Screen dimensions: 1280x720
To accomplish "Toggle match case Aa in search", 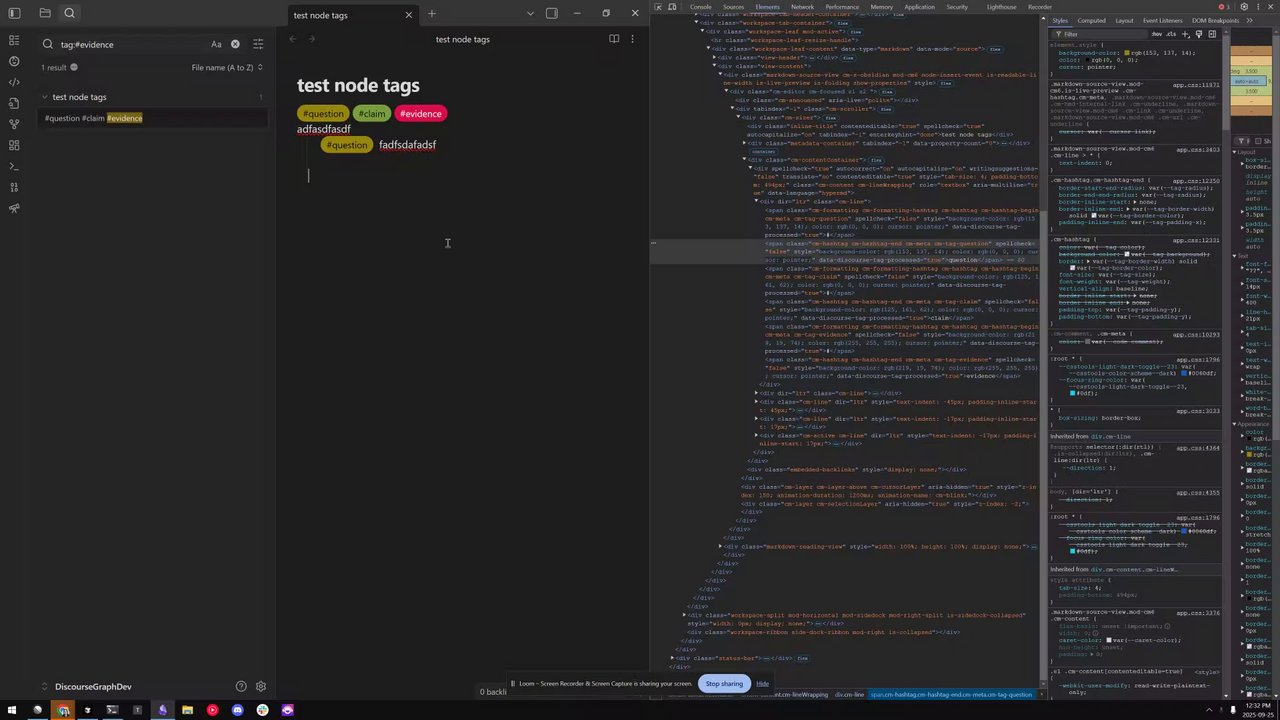I will [216, 44].
